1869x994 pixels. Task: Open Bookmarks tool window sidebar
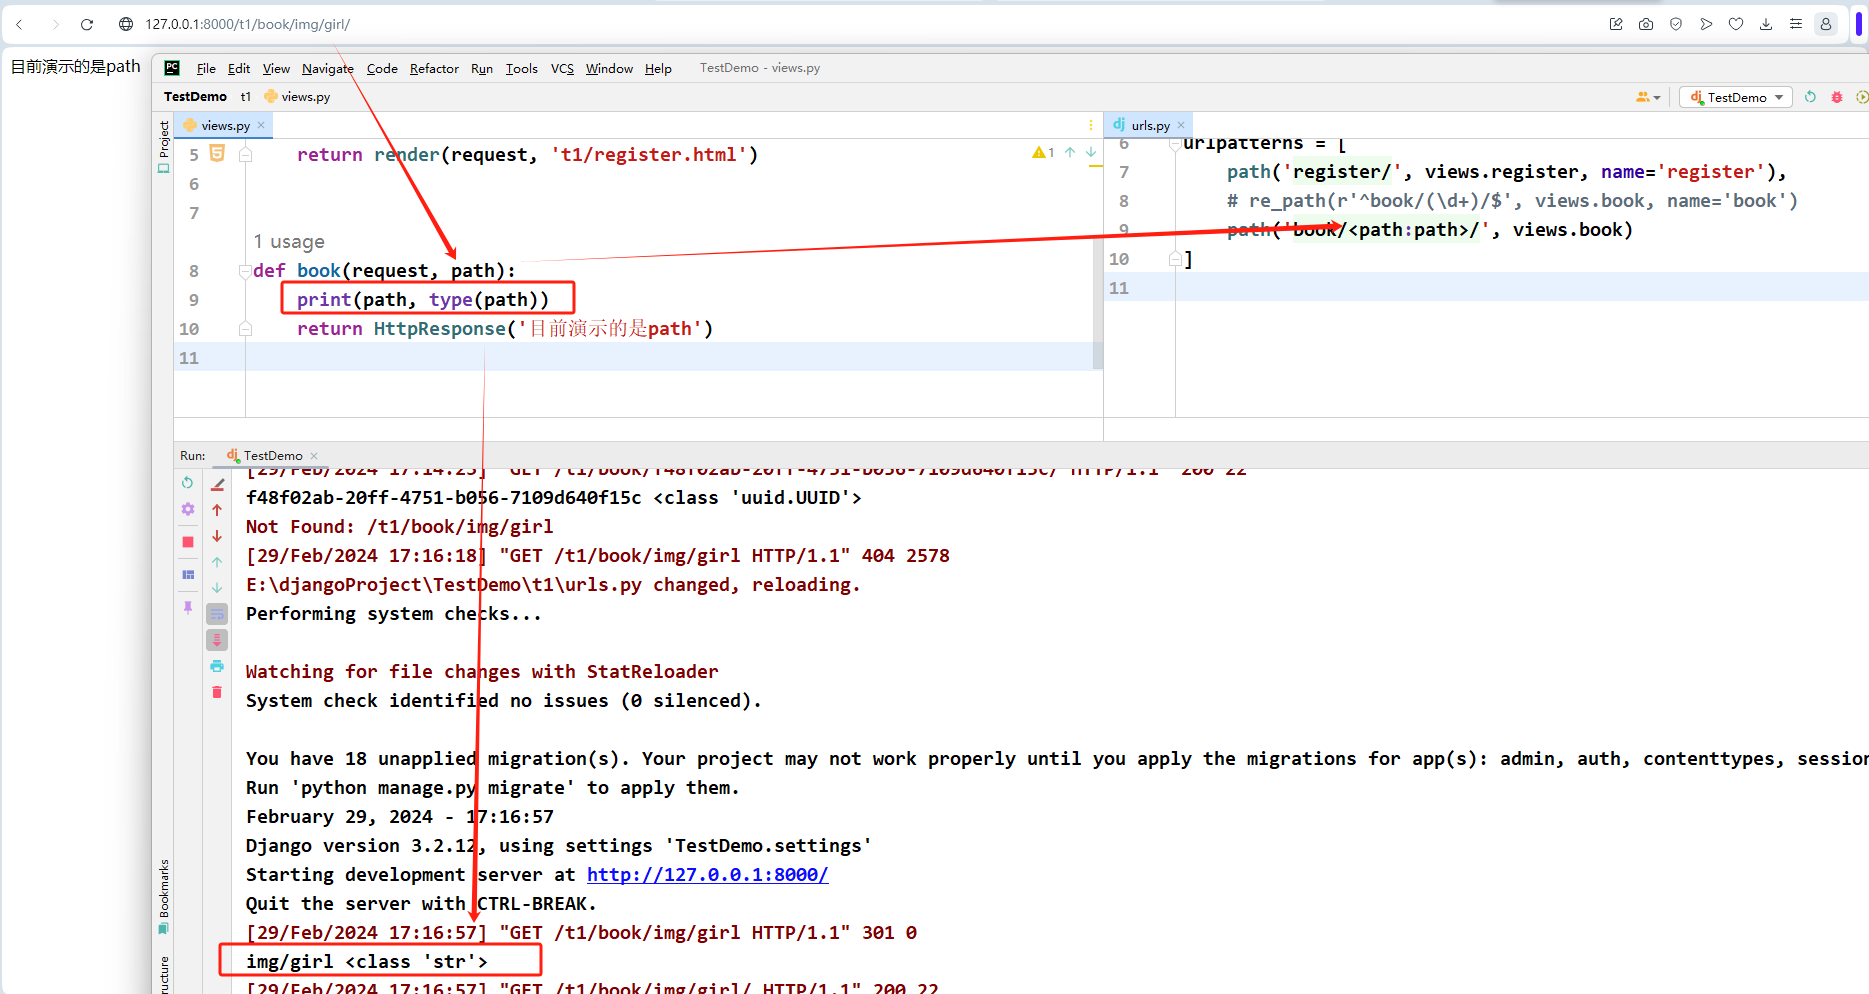(x=164, y=896)
